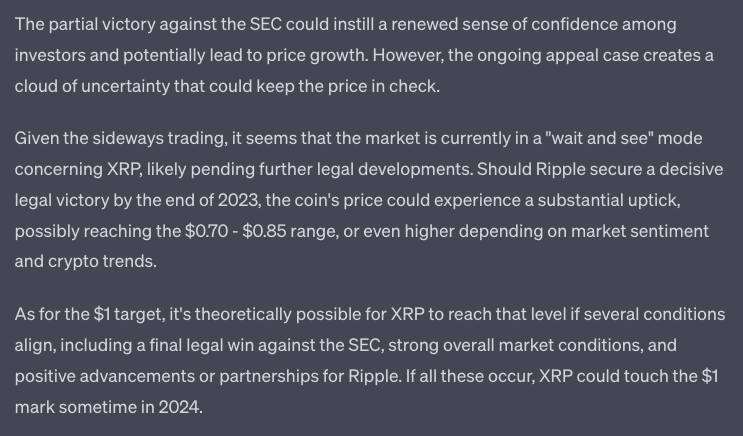Click the "$0.70 - $0.85" price range
This screenshot has width=743, height=436.
pos(236,231)
